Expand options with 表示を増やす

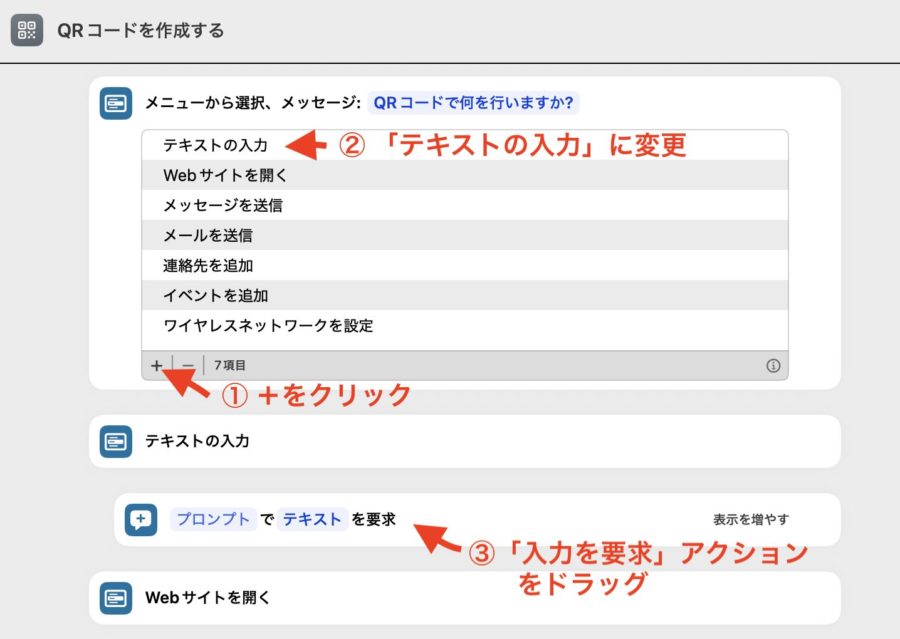(750, 520)
